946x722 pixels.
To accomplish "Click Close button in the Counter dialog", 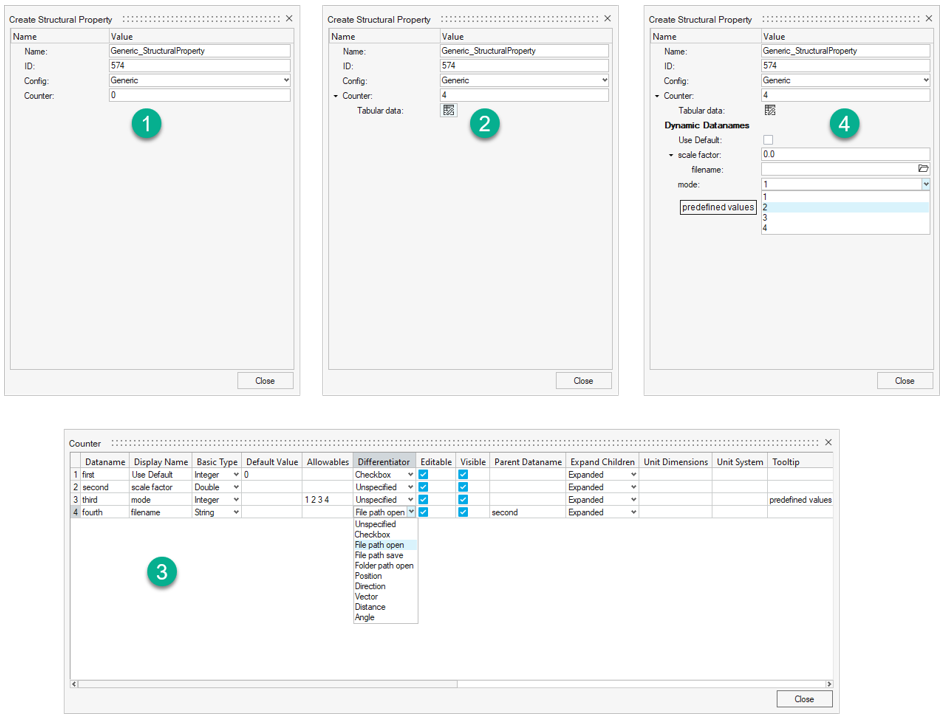I will (x=803, y=699).
